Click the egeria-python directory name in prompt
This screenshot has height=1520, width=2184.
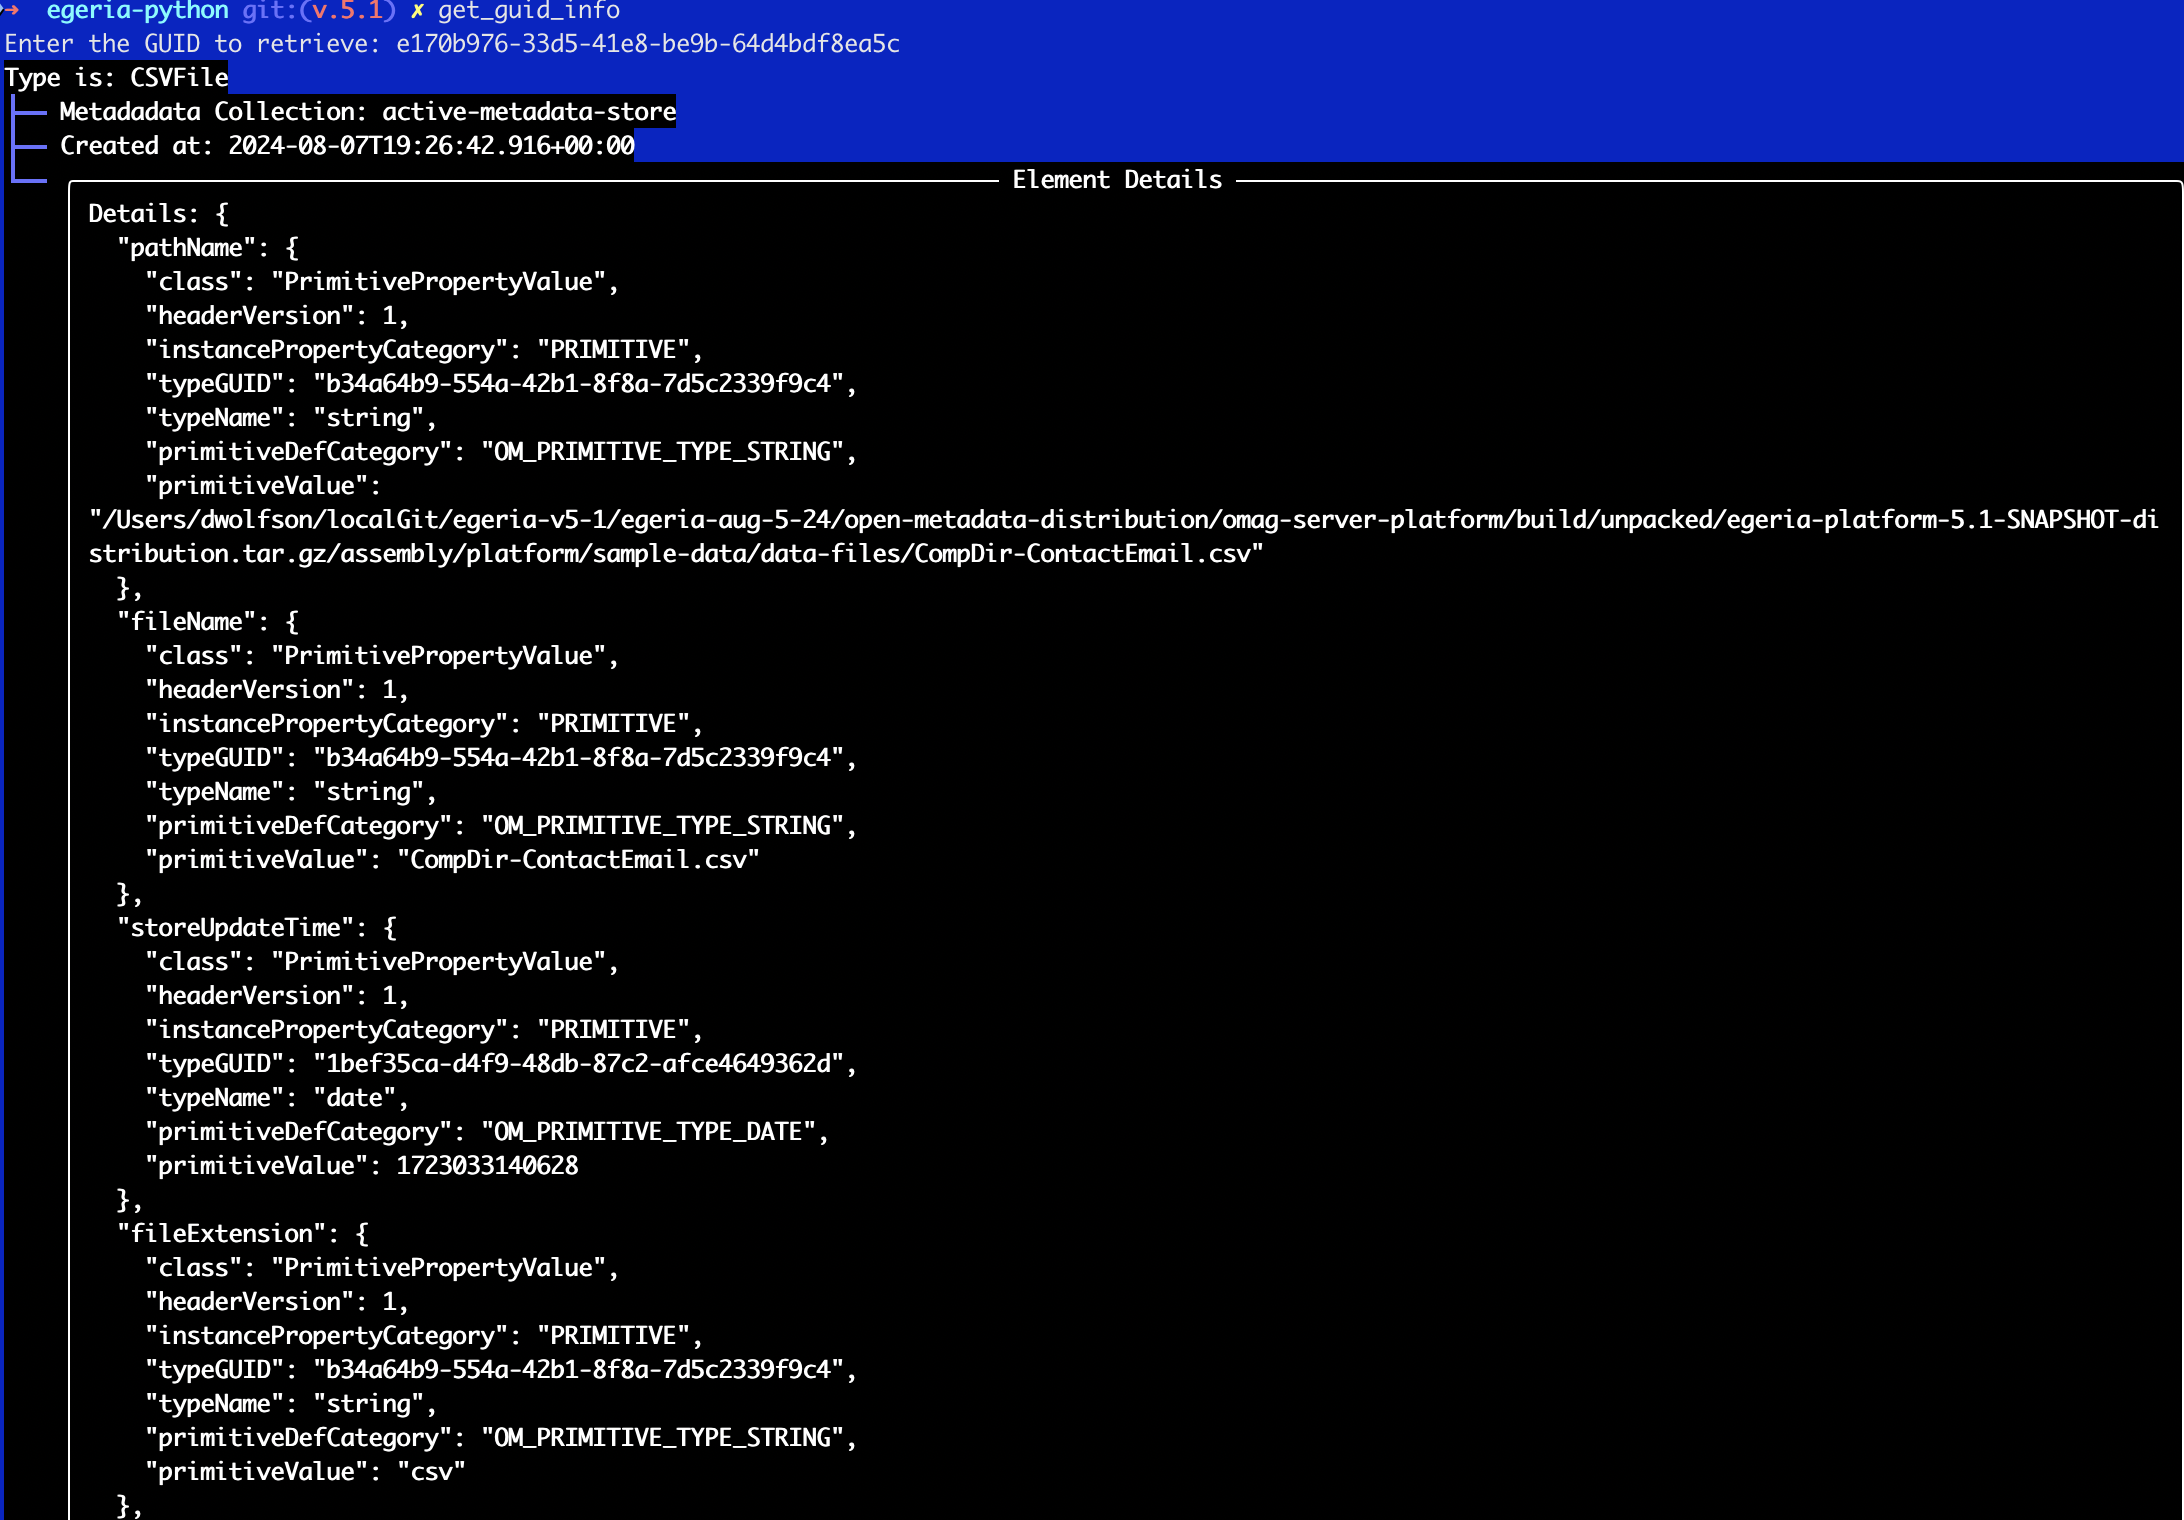[137, 11]
